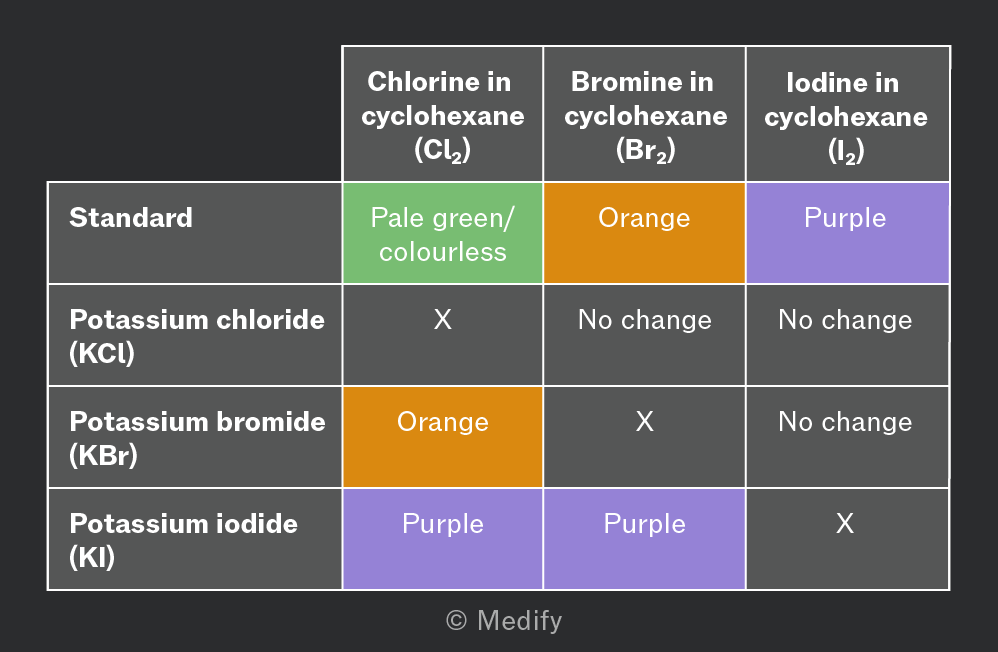Click the Chlorine in cyclohexane column header
The width and height of the screenshot is (998, 652).
442,115
